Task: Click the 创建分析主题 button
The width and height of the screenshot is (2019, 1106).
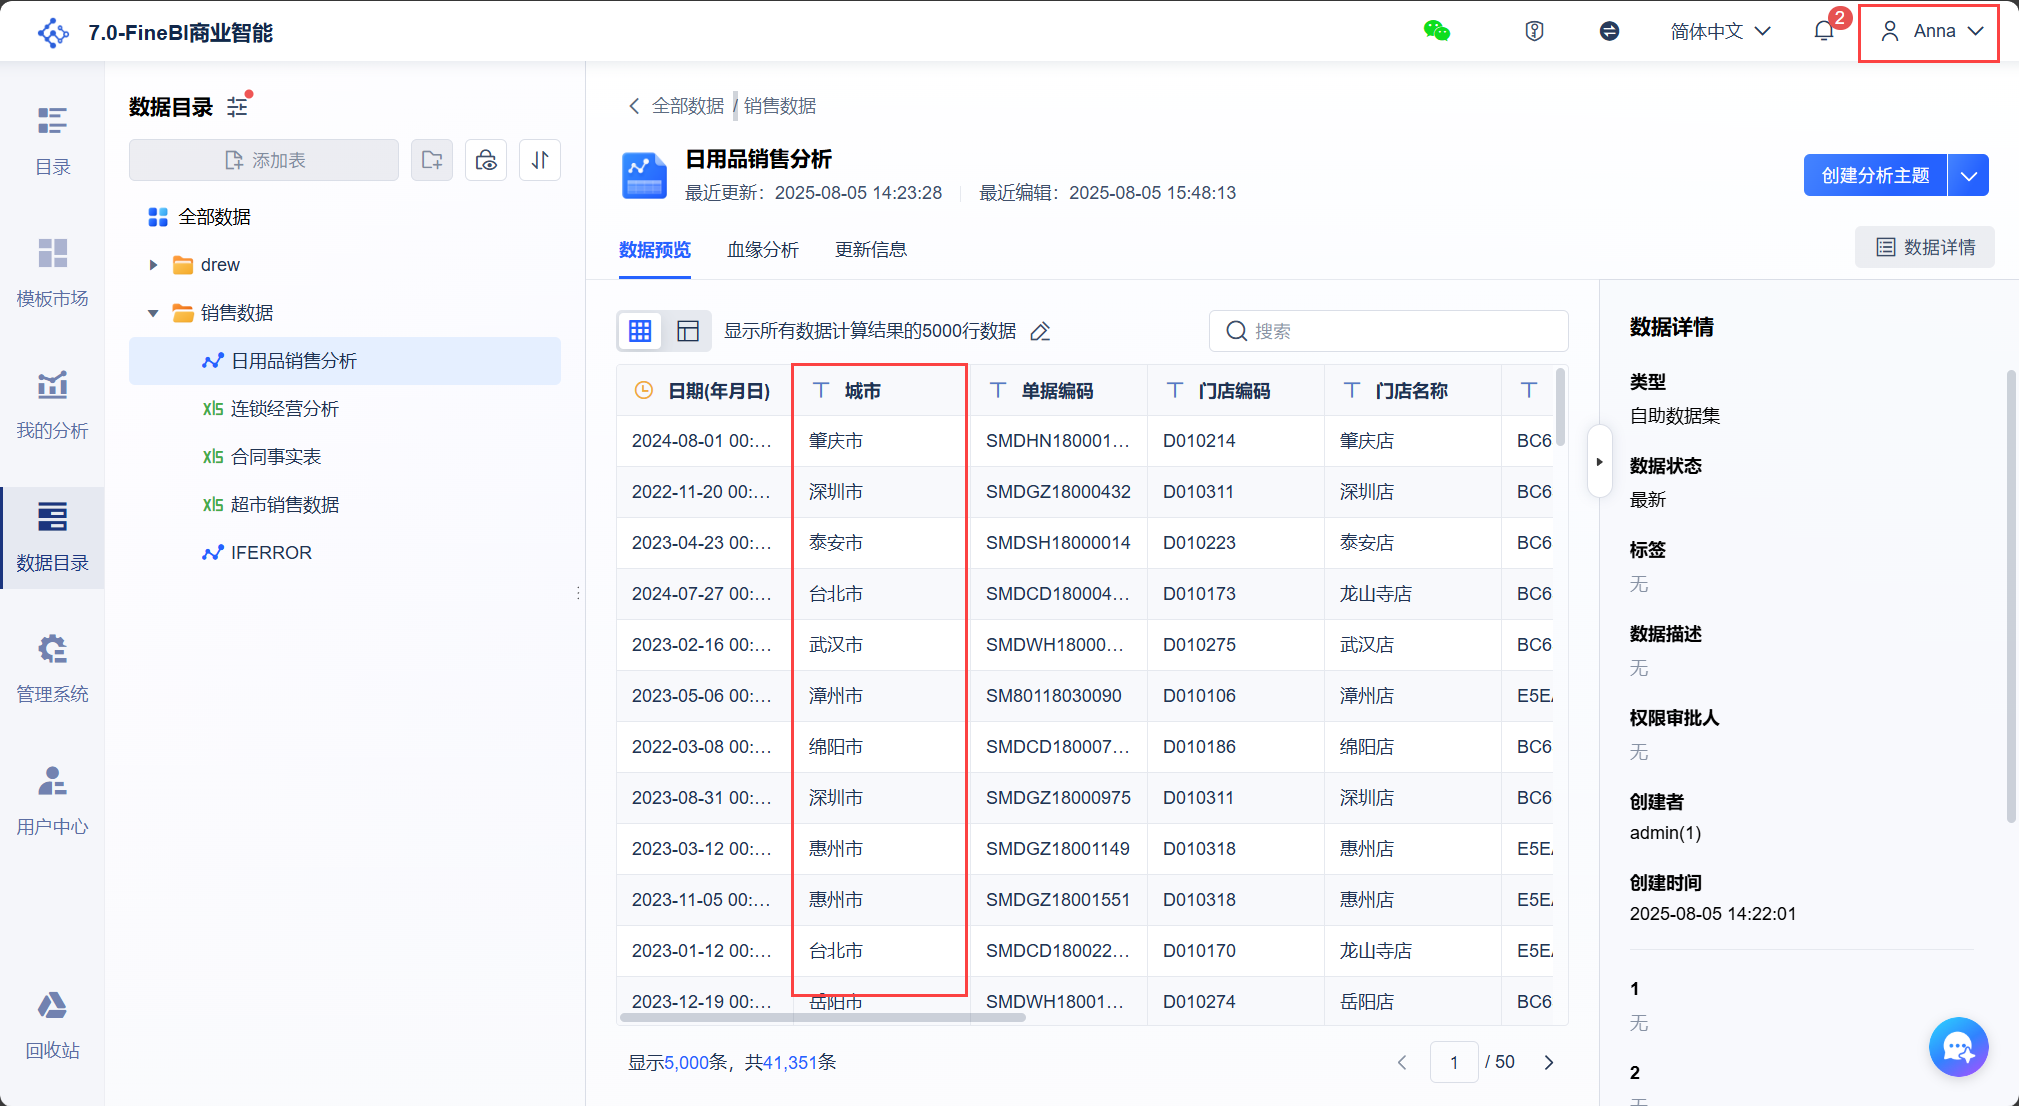Action: [1874, 176]
